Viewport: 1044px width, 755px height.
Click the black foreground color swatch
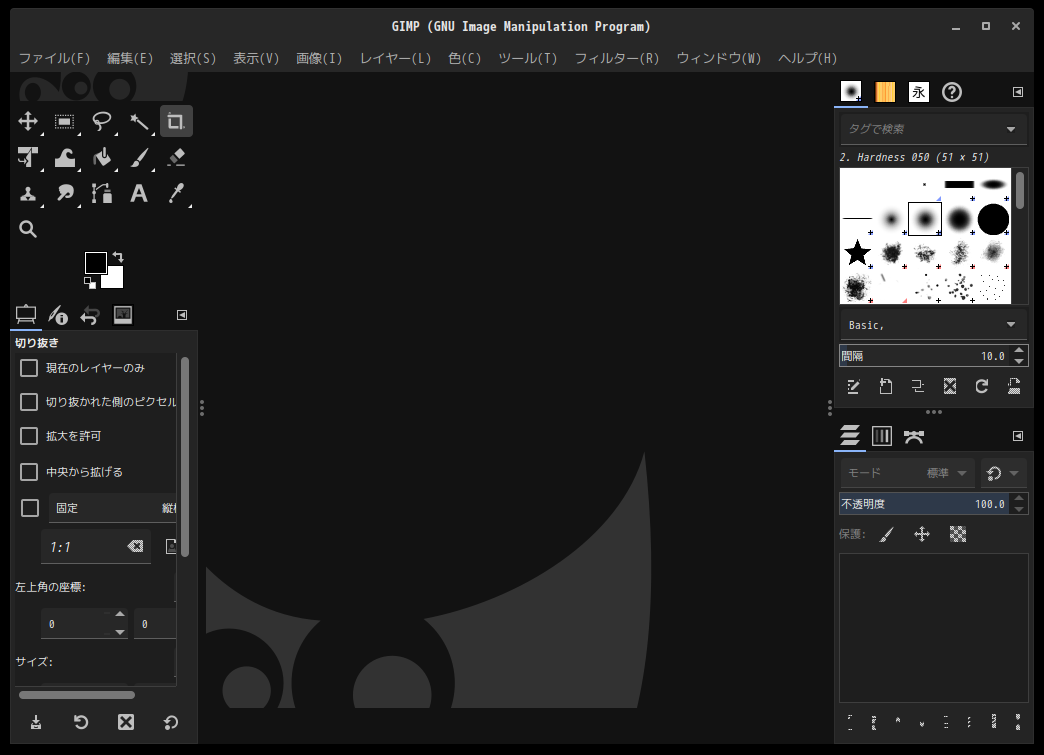tap(95, 262)
